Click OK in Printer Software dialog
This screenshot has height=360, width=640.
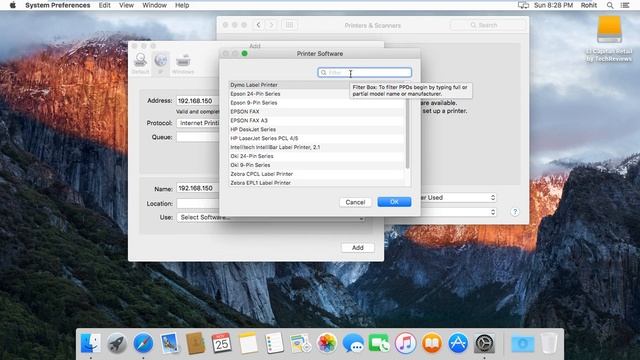point(394,202)
